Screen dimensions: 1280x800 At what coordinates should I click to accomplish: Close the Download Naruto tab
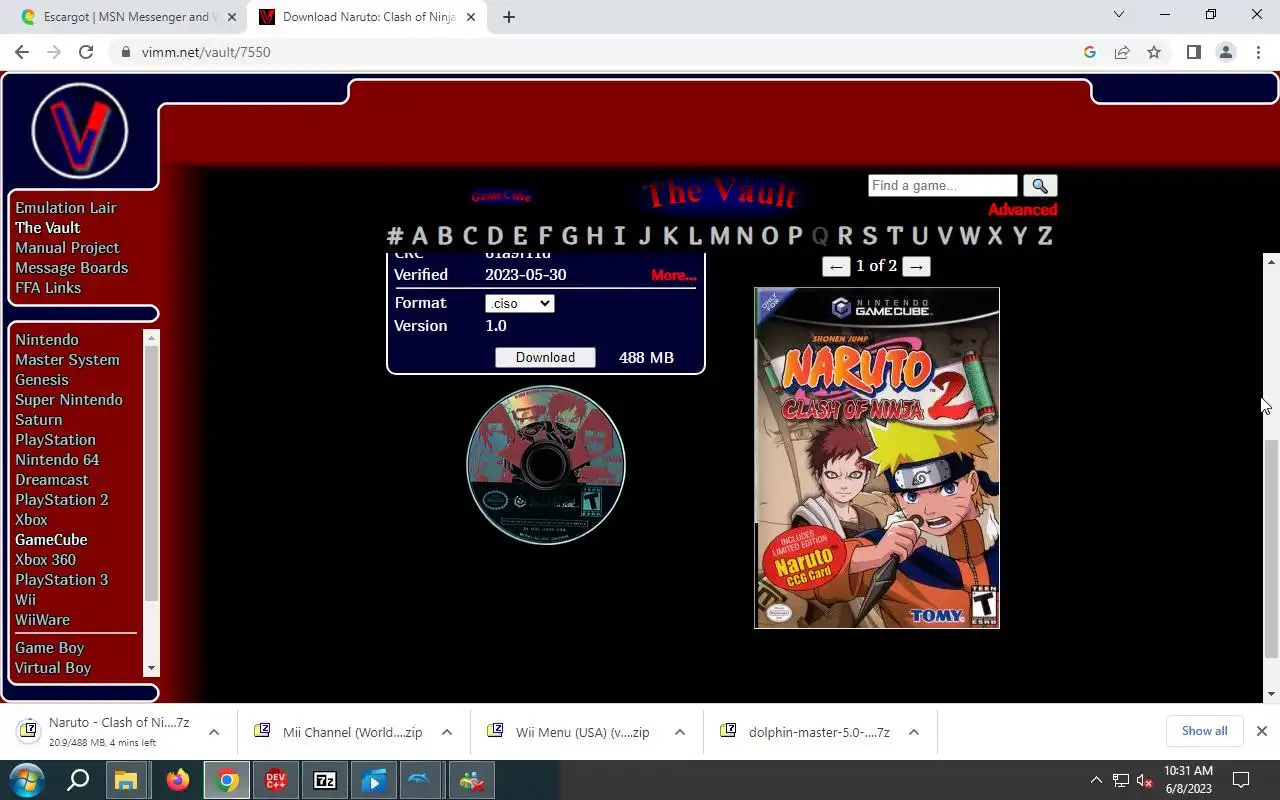click(x=472, y=17)
